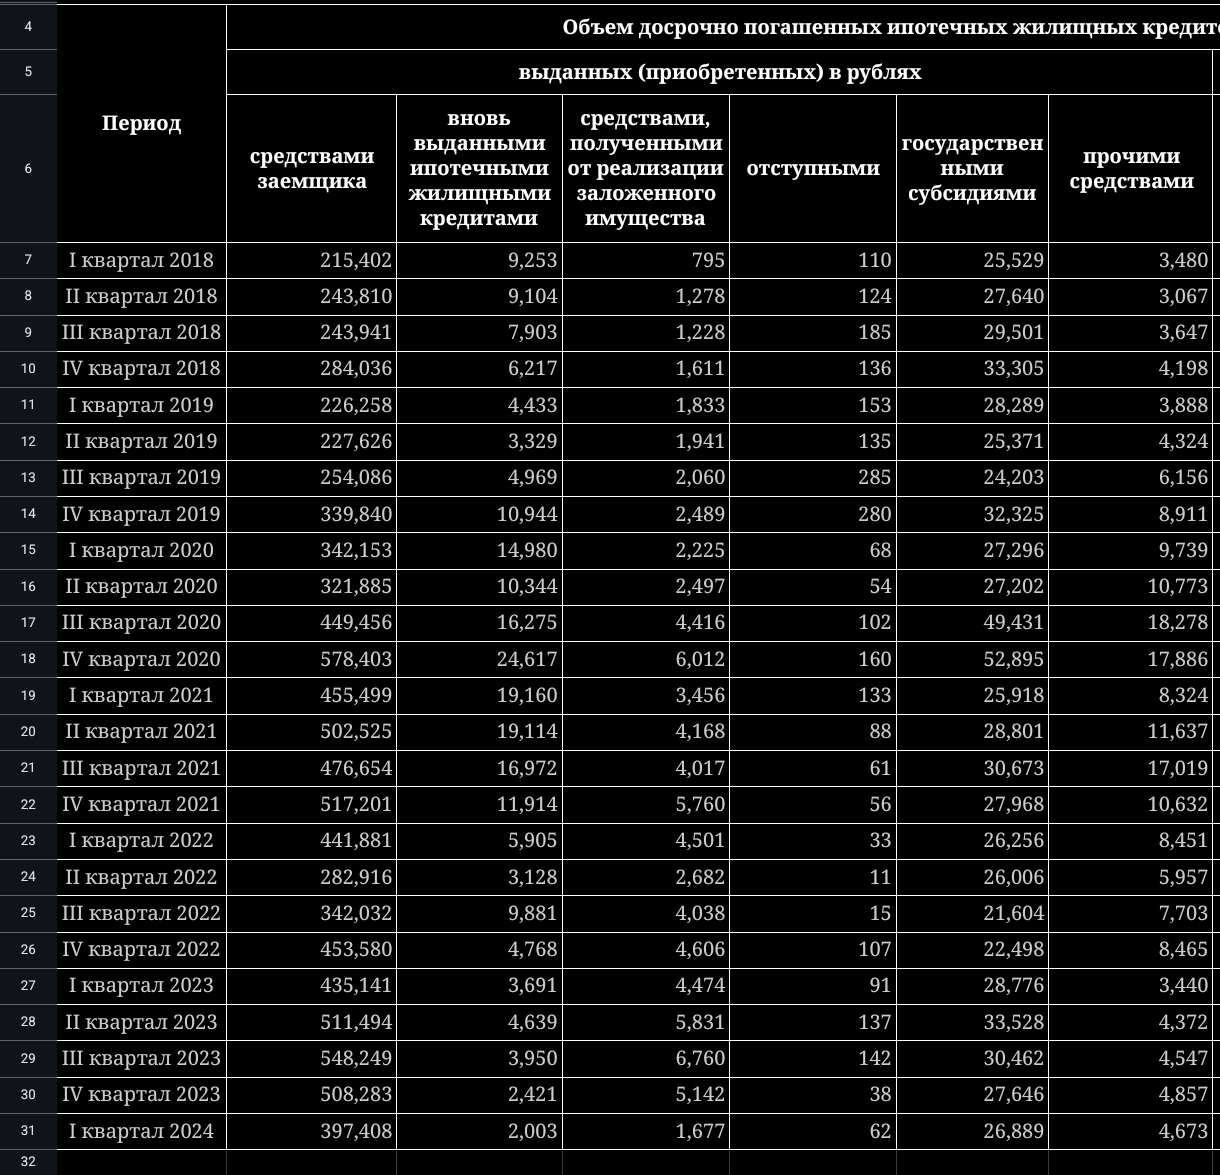The image size is (1220, 1175).
Task: Select cell IV квартал 2018
Action: pyautogui.click(x=142, y=368)
